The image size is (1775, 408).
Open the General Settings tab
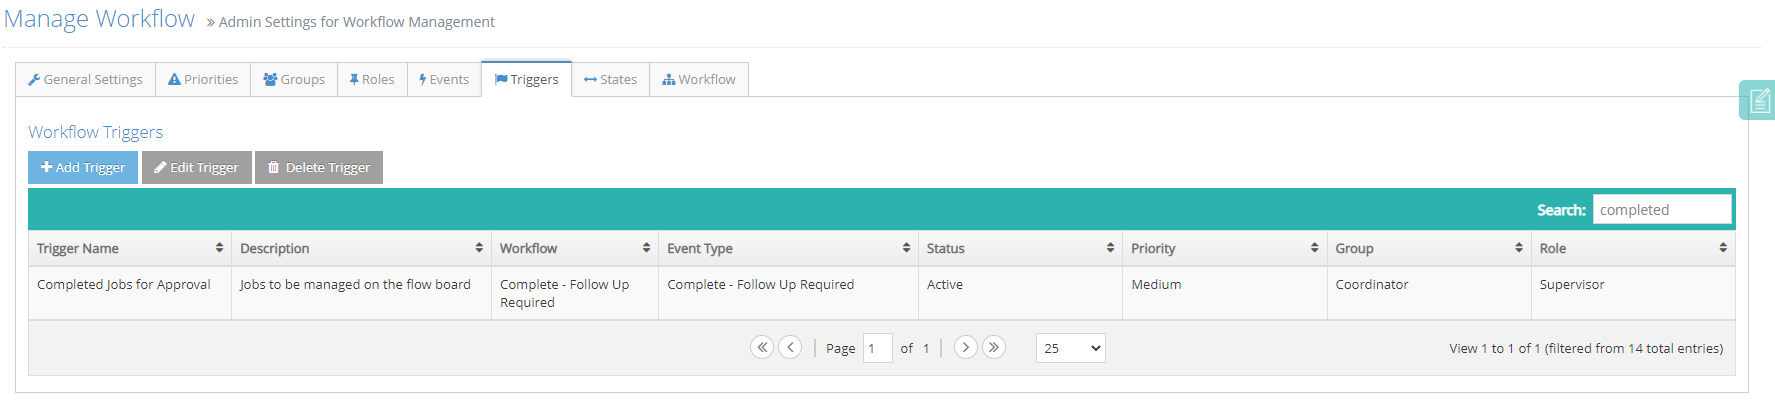coord(85,79)
